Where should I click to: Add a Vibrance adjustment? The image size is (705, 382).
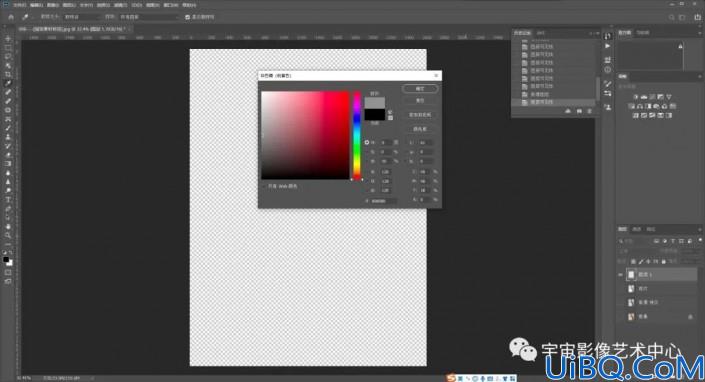(x=669, y=97)
